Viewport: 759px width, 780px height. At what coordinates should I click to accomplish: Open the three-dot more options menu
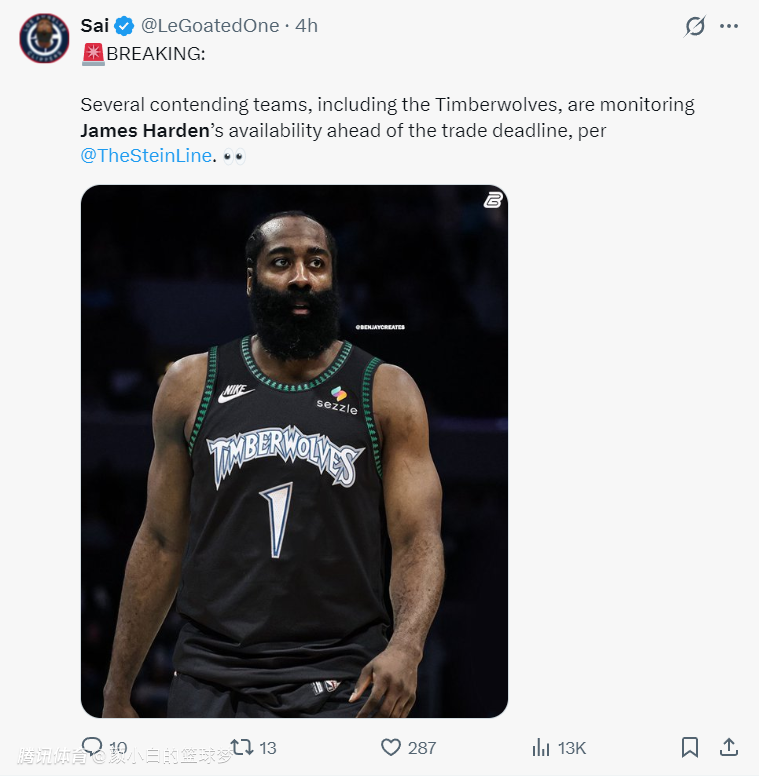[x=729, y=27]
